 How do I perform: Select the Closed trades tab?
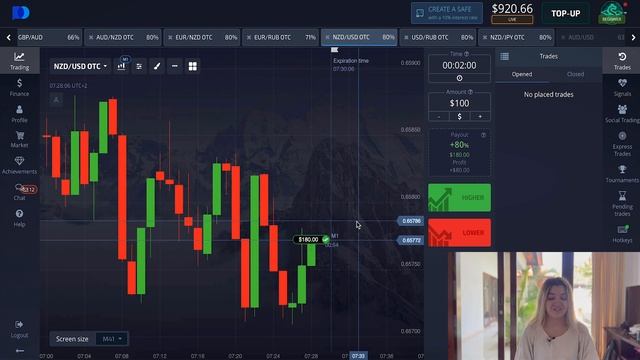[575, 74]
